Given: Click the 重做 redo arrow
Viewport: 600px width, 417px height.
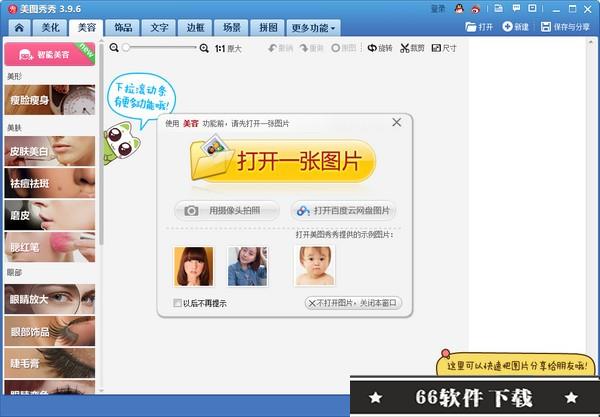Looking at the screenshot, I should click(x=312, y=48).
